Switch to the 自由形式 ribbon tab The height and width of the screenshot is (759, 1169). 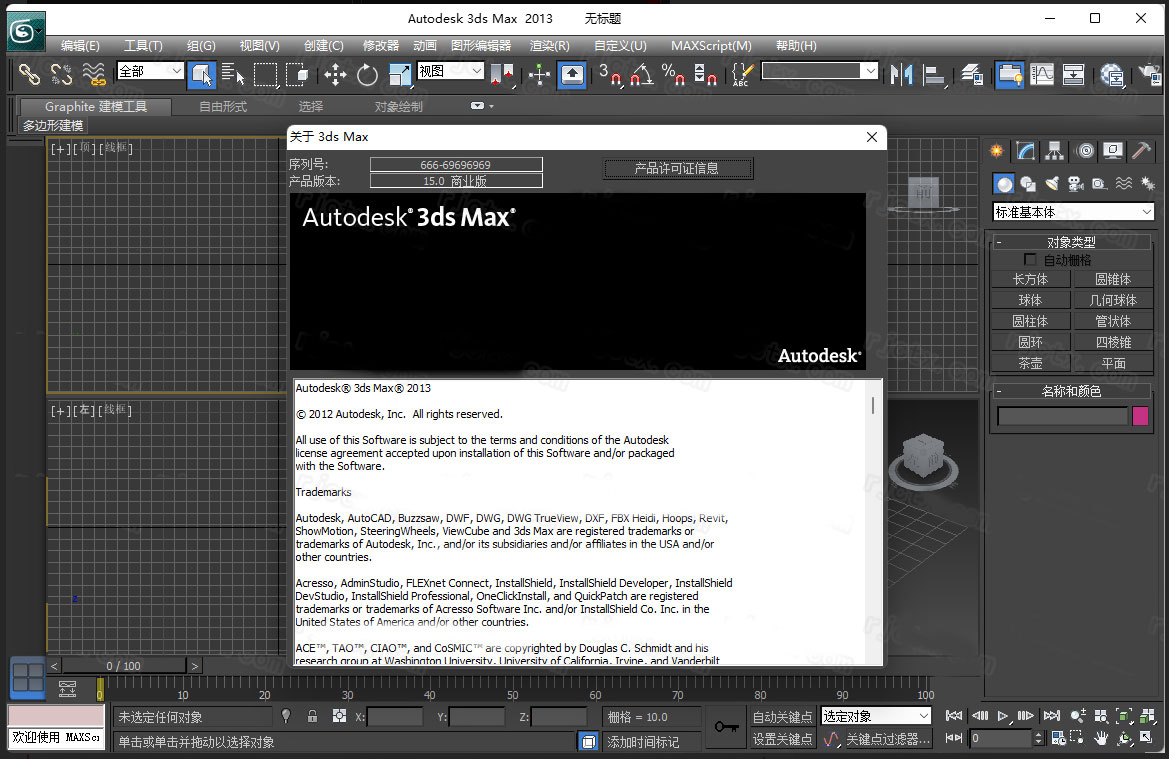[x=220, y=105]
